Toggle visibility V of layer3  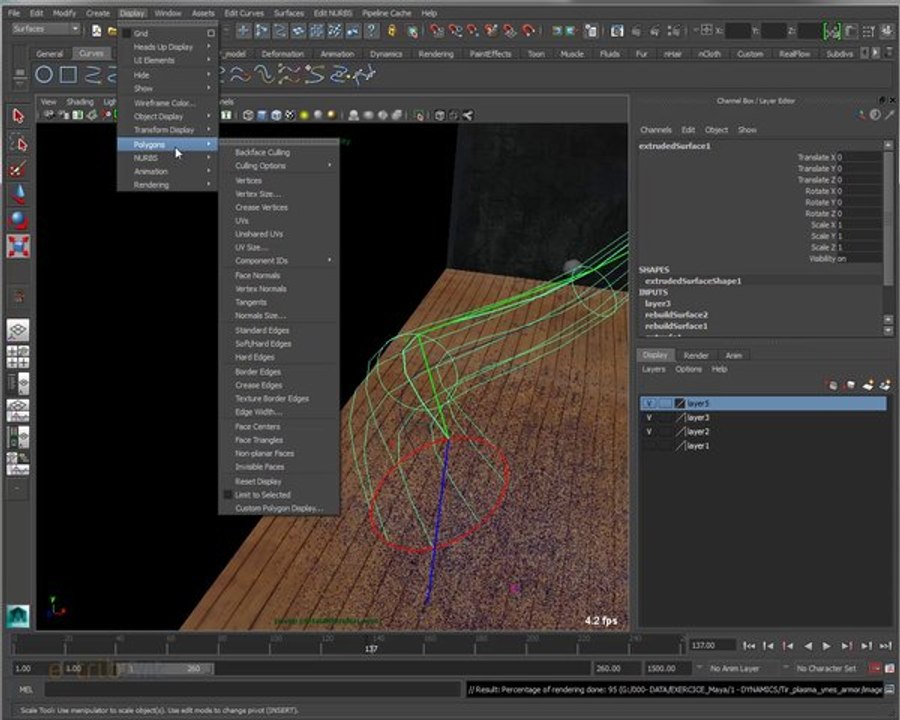649,417
